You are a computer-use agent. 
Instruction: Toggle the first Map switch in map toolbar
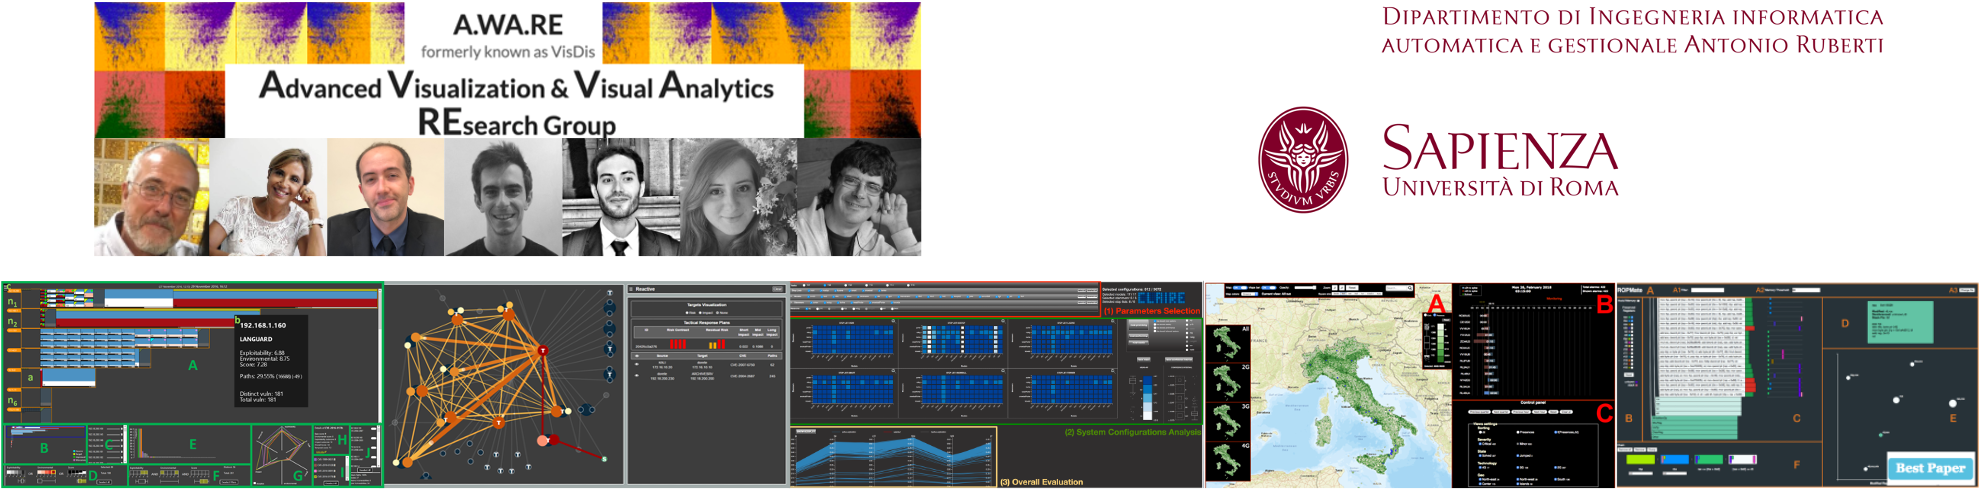click(x=1240, y=288)
